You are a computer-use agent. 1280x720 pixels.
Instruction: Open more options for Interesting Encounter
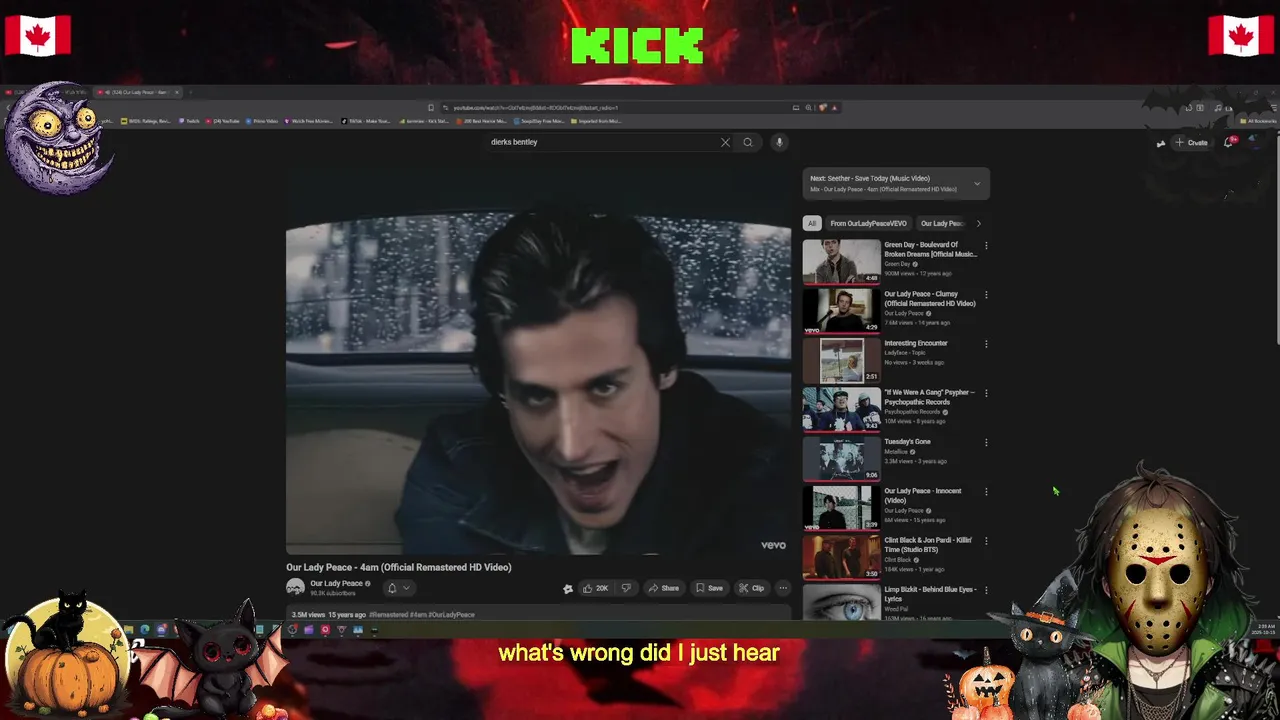pos(986,344)
